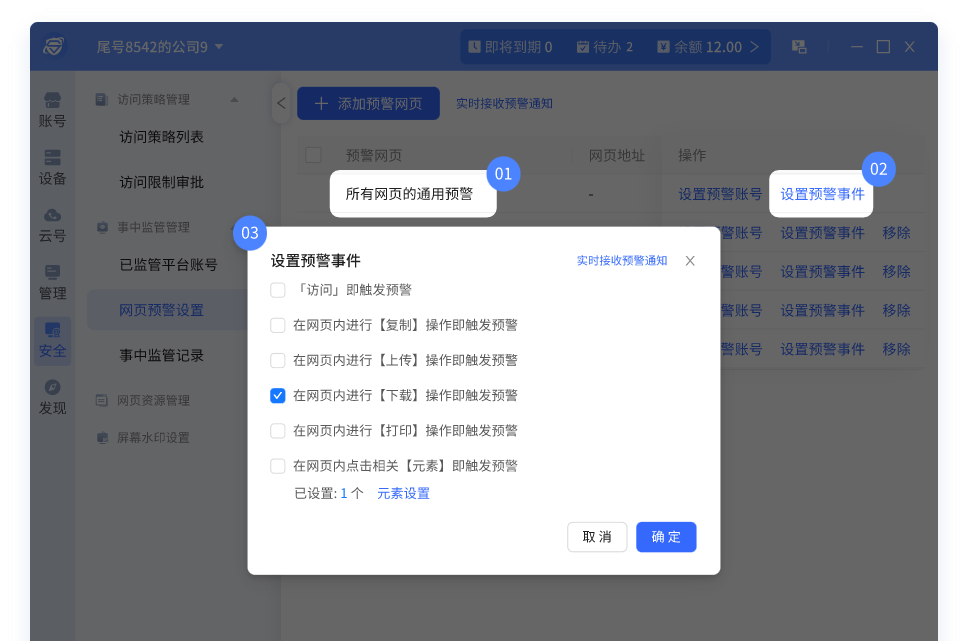Open the 设备 section in the sidebar
The image size is (968, 641).
[x=52, y=167]
